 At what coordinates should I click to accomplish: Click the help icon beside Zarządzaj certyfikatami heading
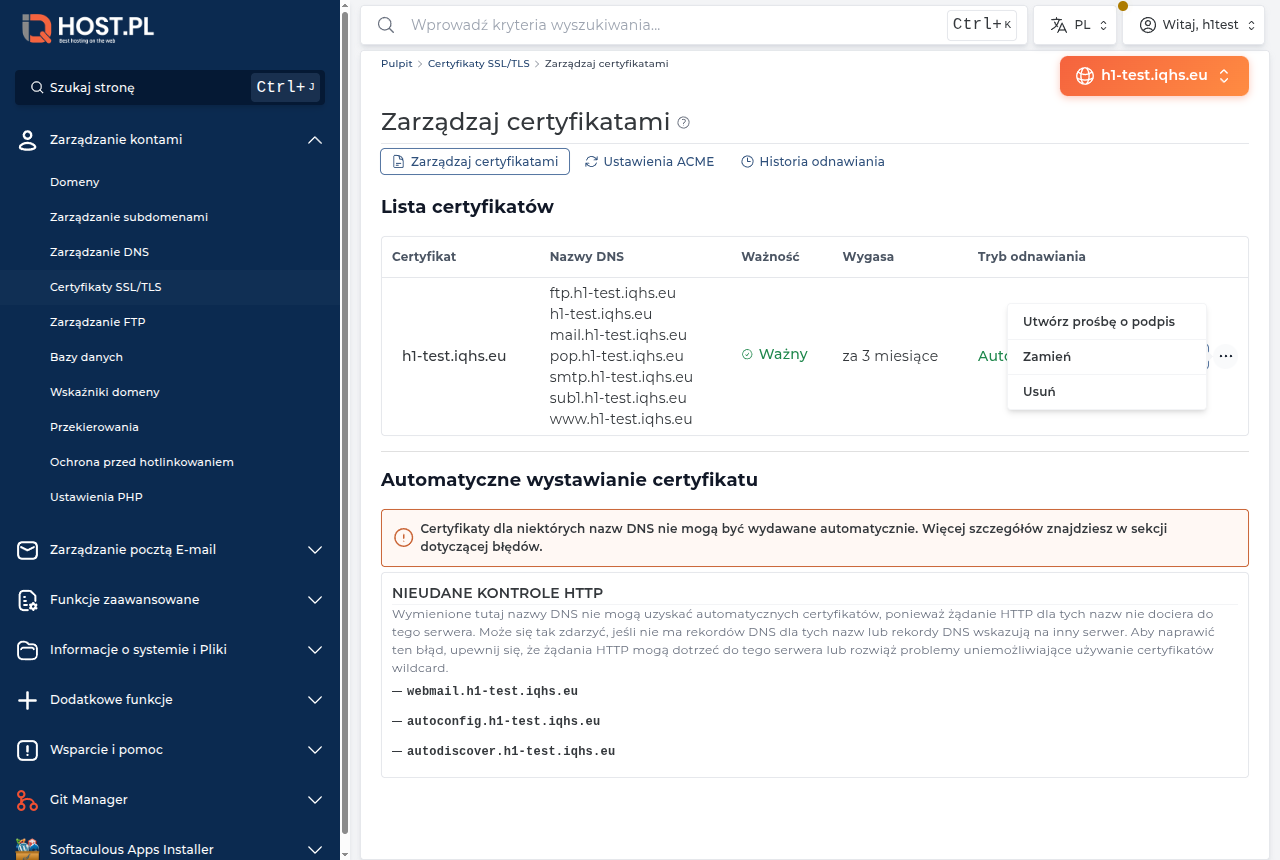pos(684,123)
